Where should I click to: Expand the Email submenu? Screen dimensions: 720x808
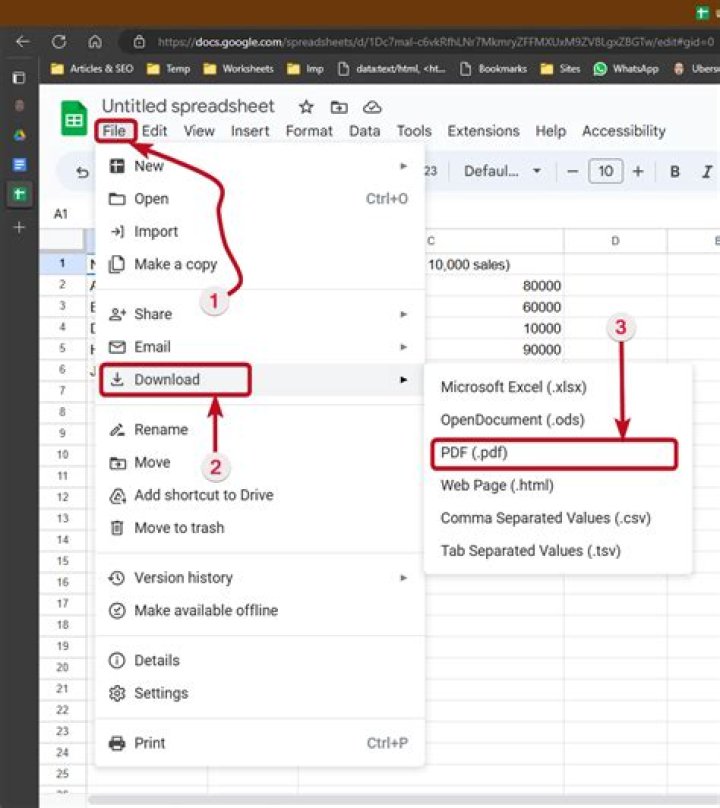pyautogui.click(x=260, y=347)
